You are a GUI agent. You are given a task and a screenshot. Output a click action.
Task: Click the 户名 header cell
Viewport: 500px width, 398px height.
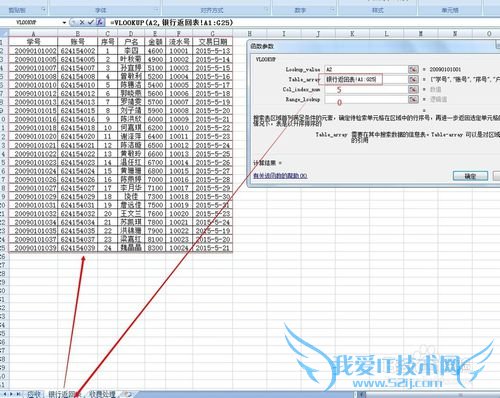131,42
